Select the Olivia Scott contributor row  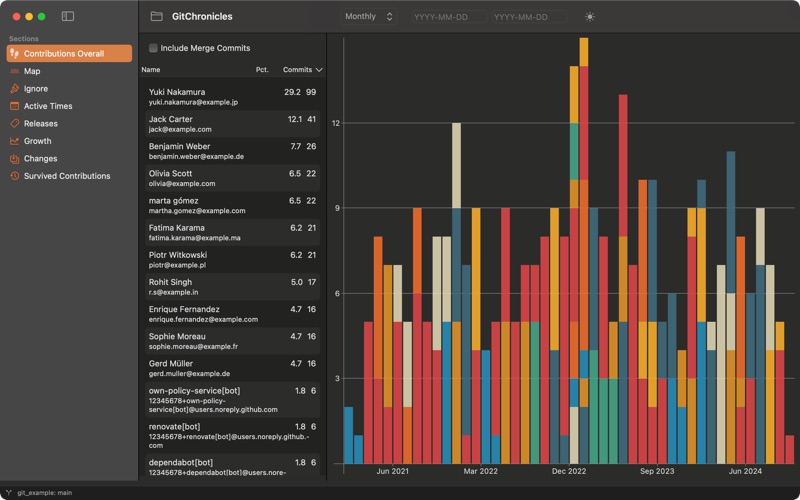pos(232,178)
